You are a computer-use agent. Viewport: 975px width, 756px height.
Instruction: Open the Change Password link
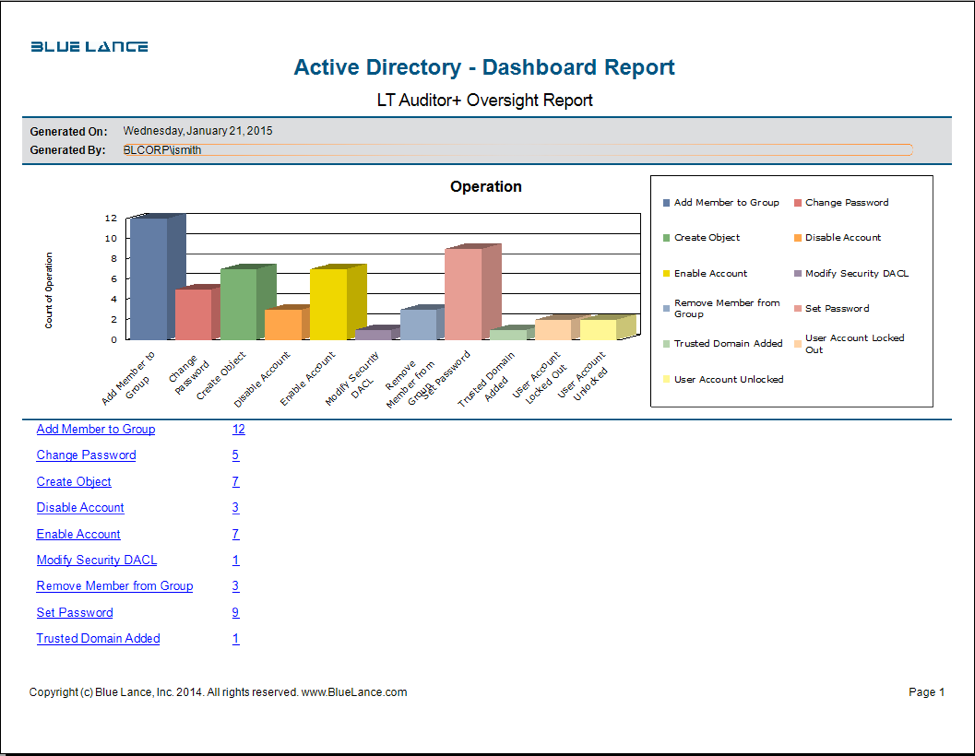click(x=86, y=455)
